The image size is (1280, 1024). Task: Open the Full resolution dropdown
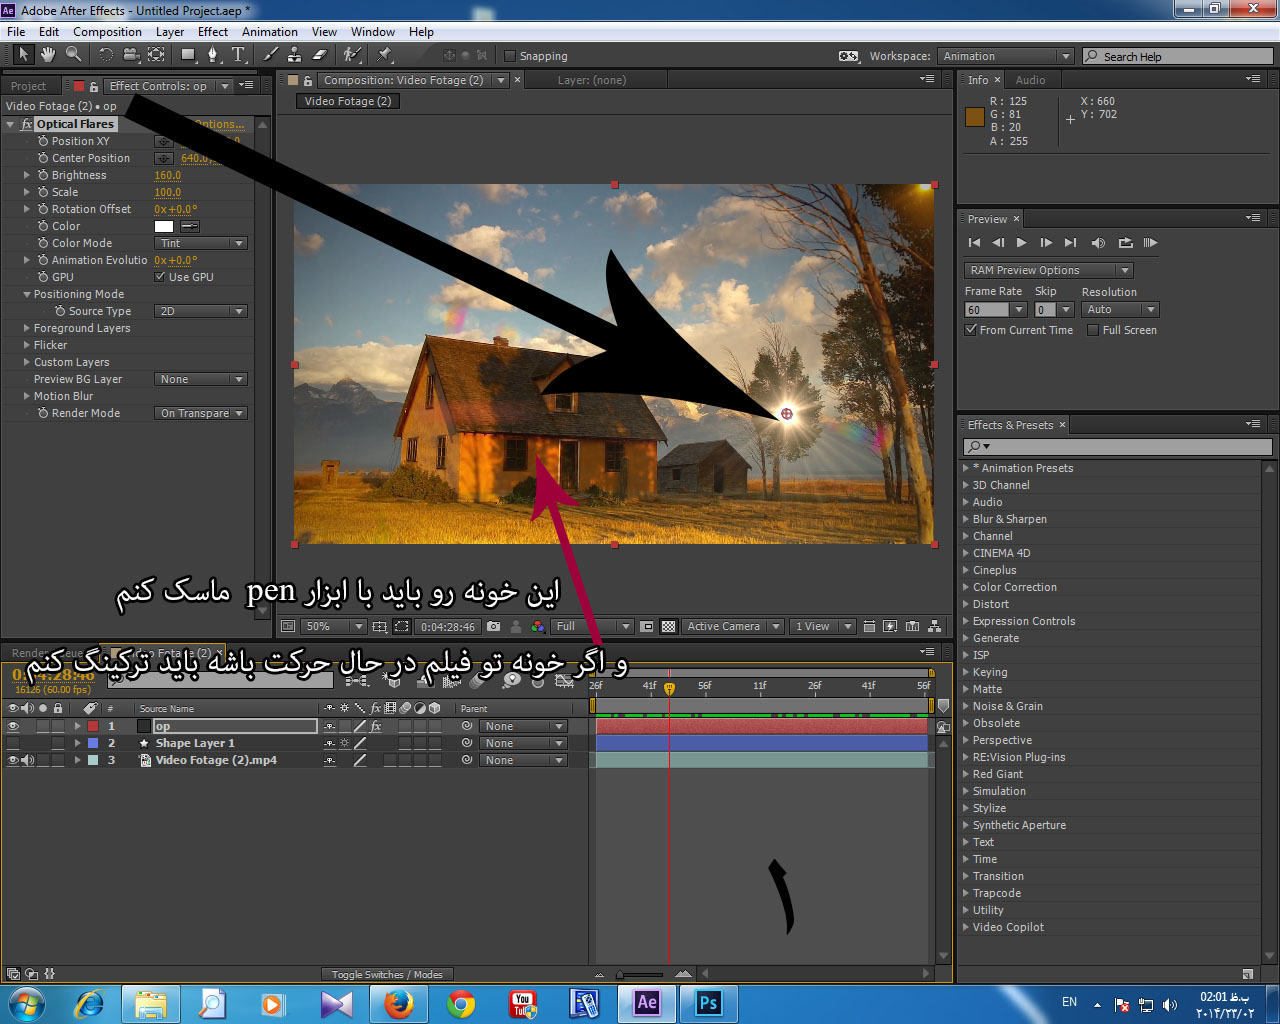593,626
